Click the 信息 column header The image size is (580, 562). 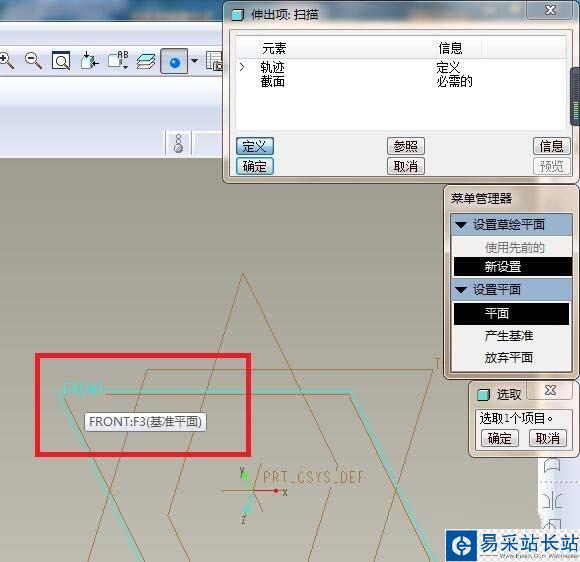450,48
